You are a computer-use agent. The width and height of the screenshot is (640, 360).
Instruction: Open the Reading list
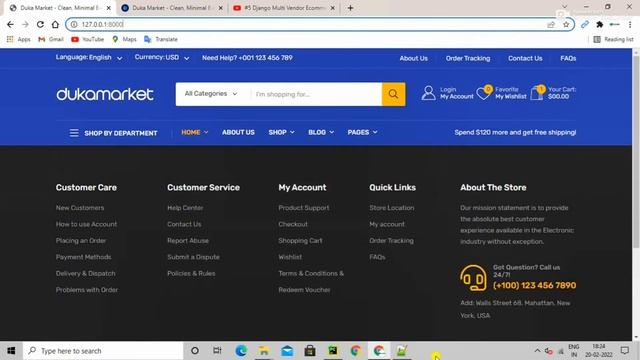pos(613,39)
